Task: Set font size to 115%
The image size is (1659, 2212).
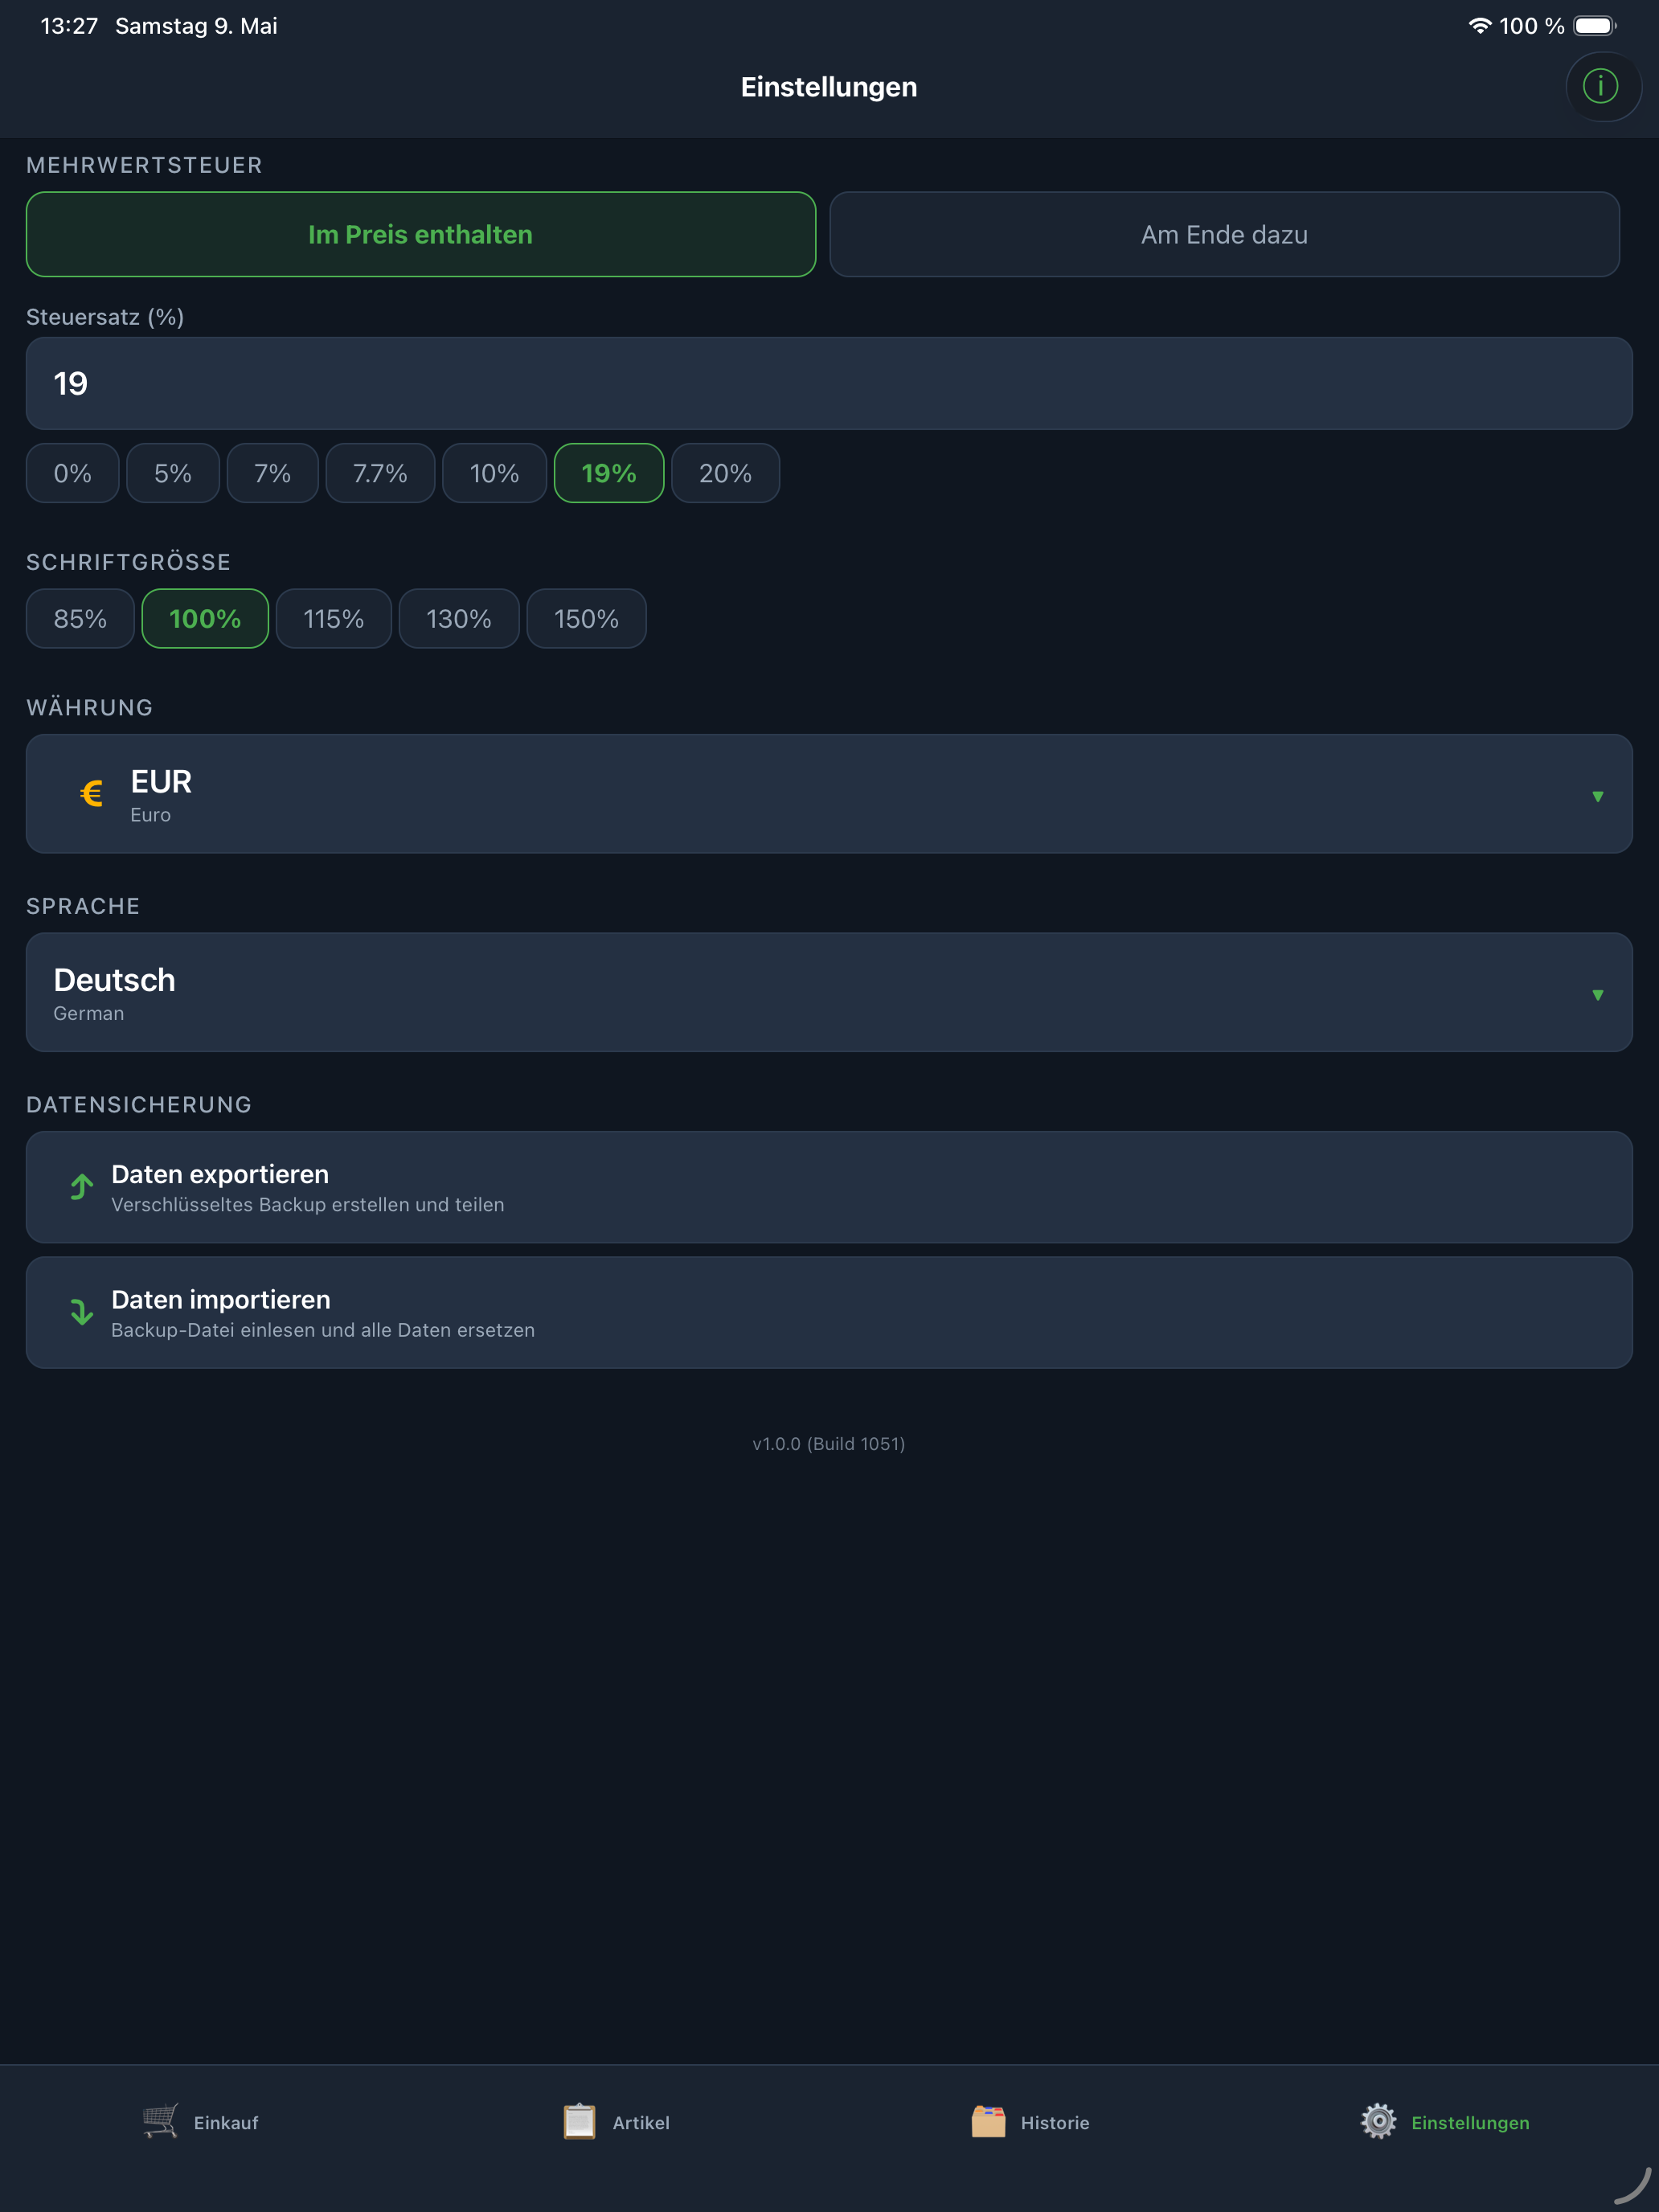Action: [334, 619]
